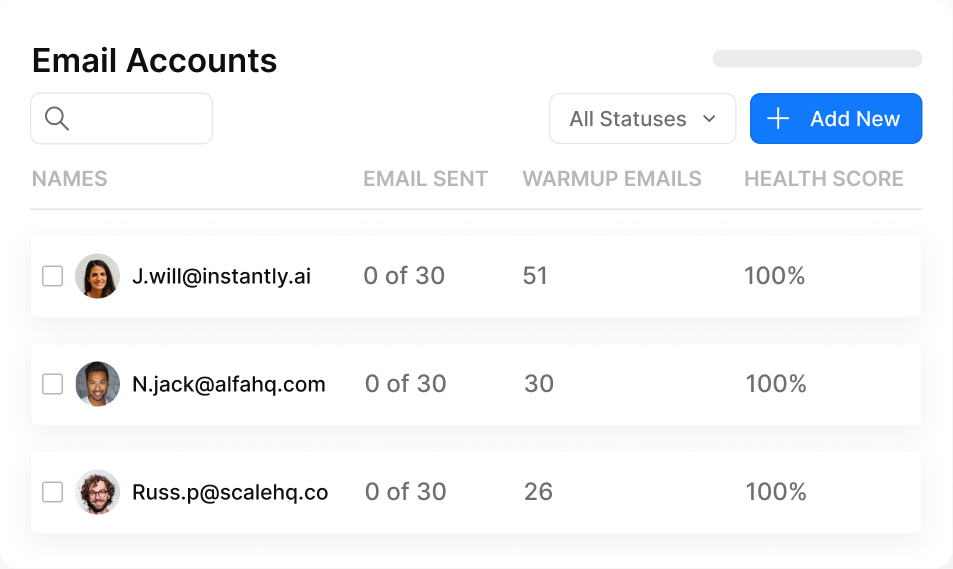The image size is (953, 569).
Task: Click N.jack@alfahq.com profile avatar
Action: click(x=97, y=384)
